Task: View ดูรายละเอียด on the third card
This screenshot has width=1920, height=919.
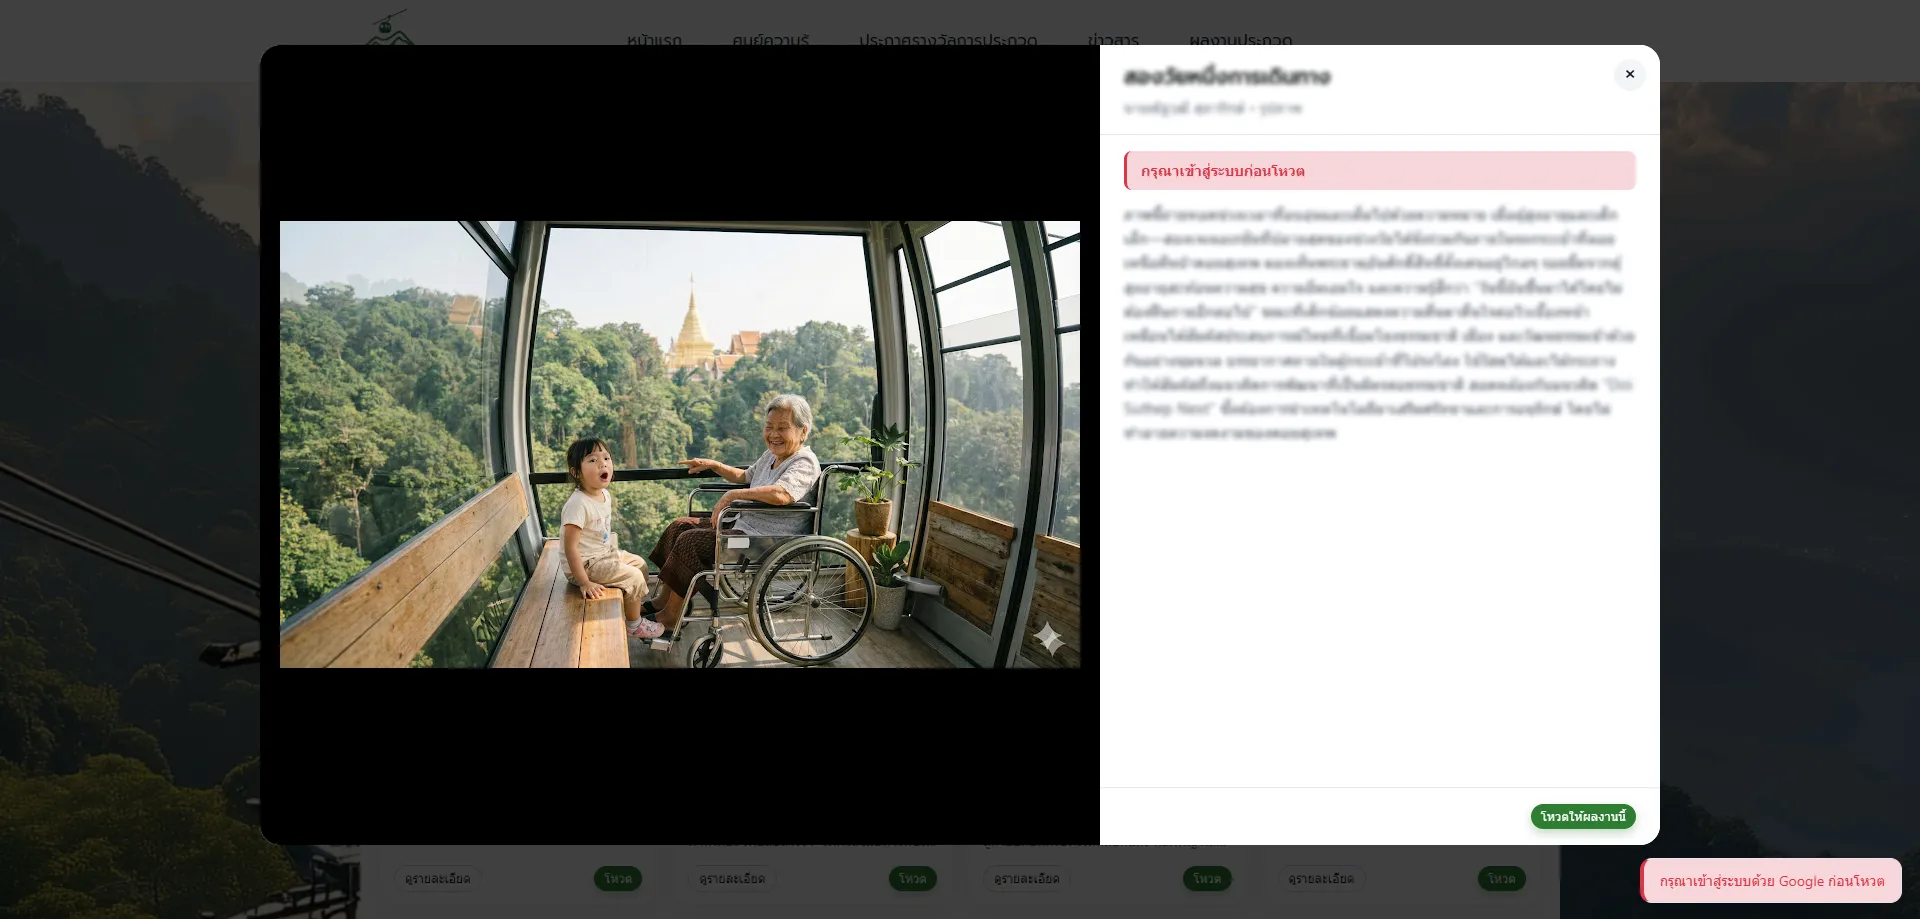Action: tap(1026, 879)
